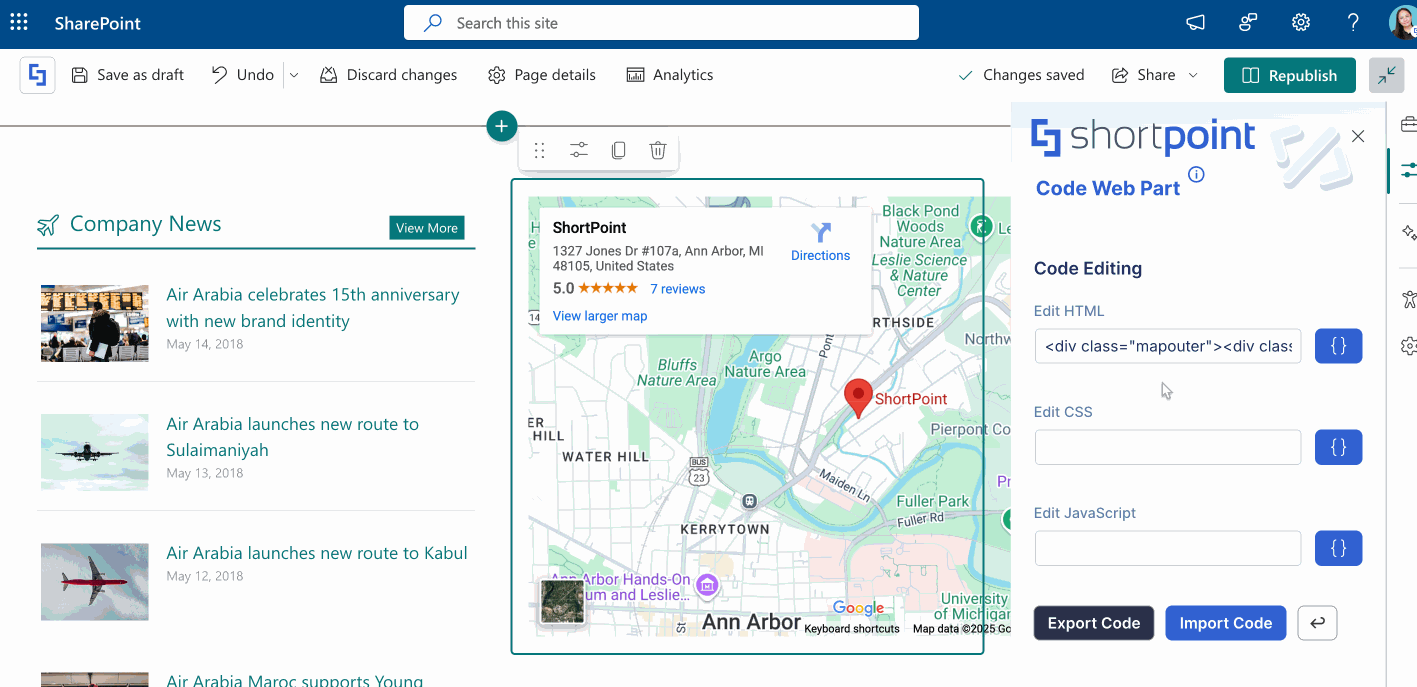The width and height of the screenshot is (1417, 687).
Task: Close the ShortPoint Code Web Part panel
Action: click(x=1357, y=137)
